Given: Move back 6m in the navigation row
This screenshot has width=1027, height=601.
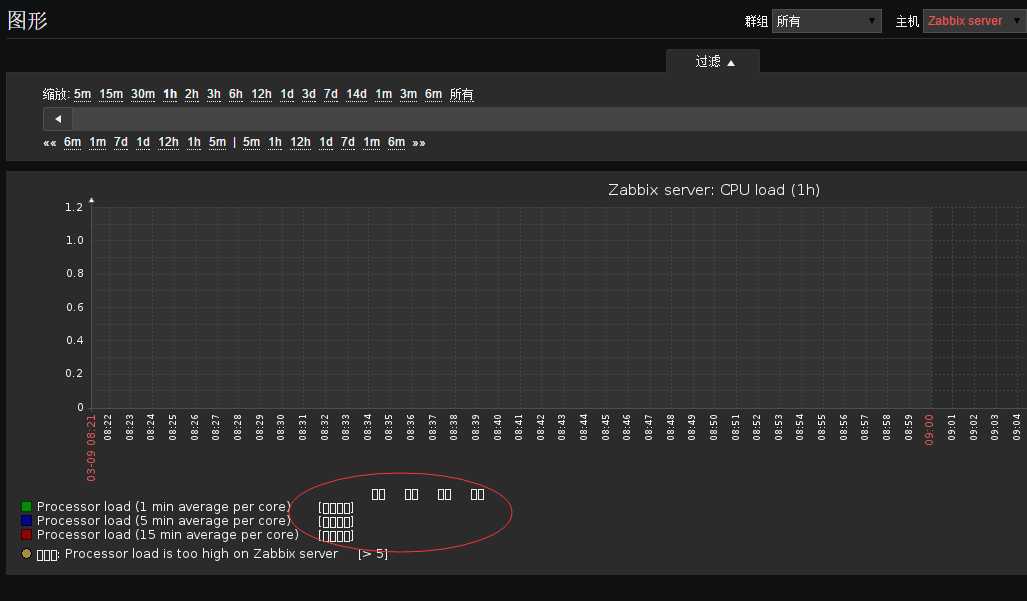Looking at the screenshot, I should tap(73, 142).
